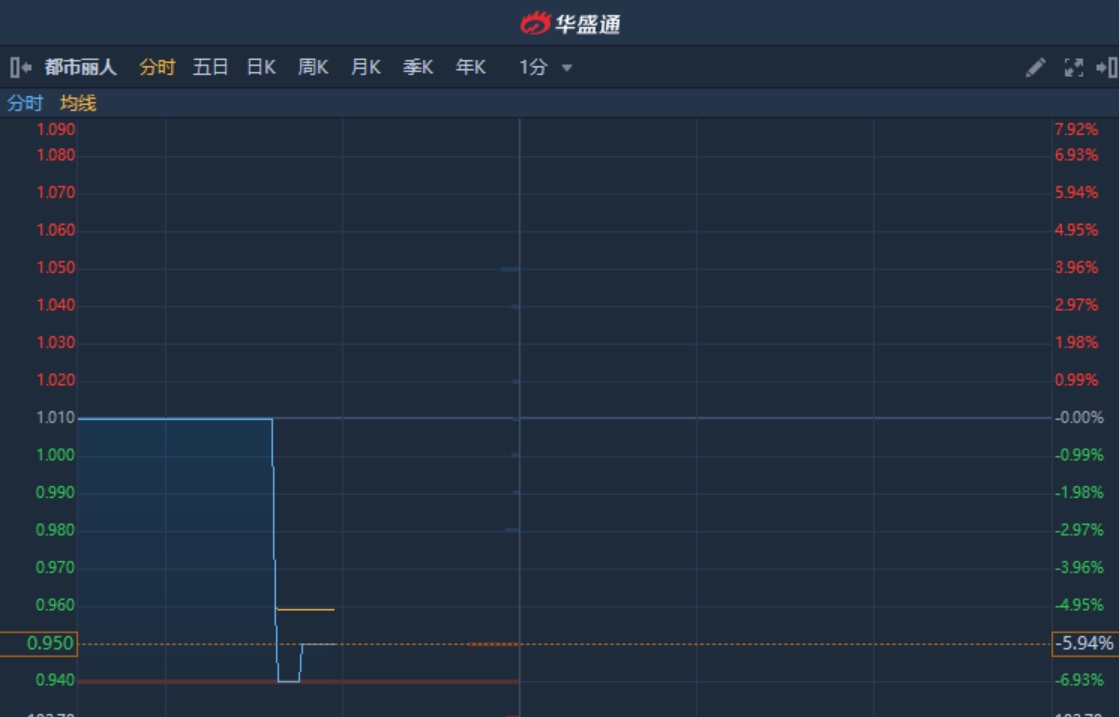Click the -6.93% percentage label
The height and width of the screenshot is (717, 1119).
click(1079, 681)
